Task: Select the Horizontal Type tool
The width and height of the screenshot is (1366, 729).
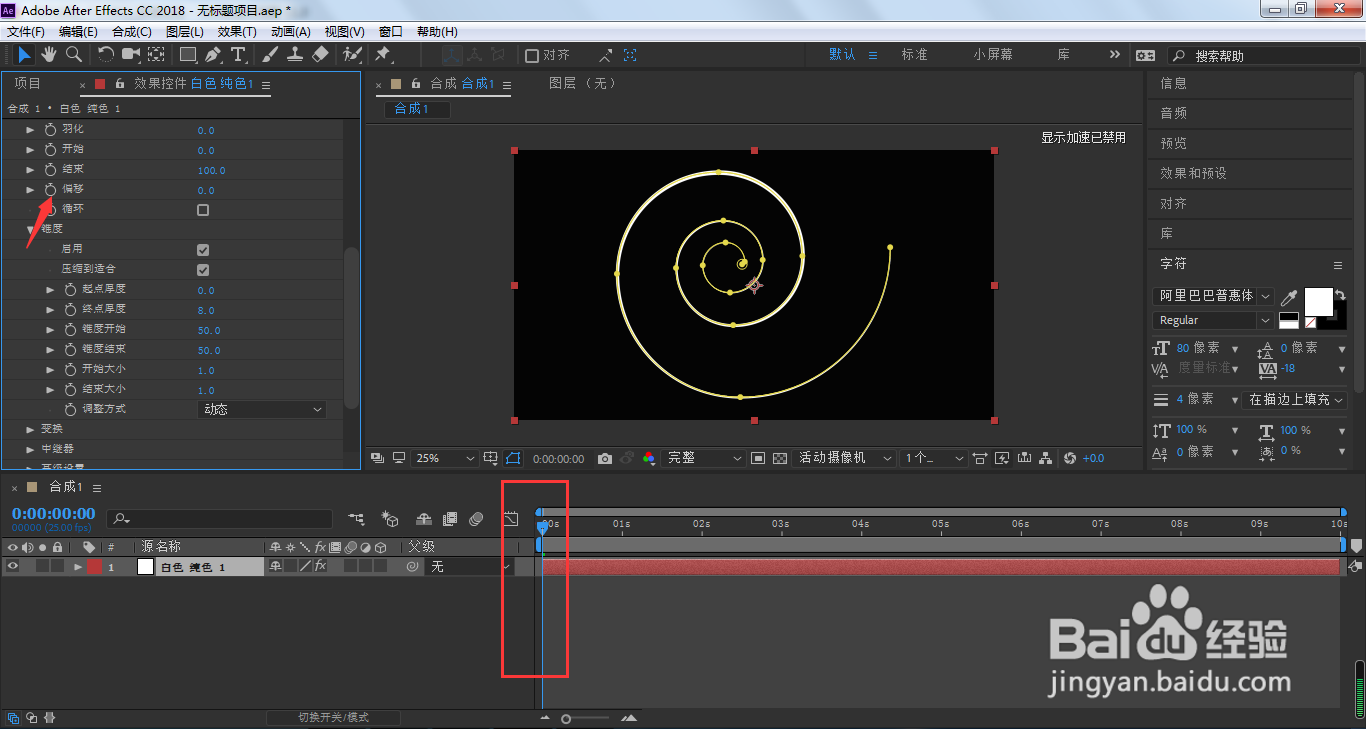Action: click(x=238, y=54)
